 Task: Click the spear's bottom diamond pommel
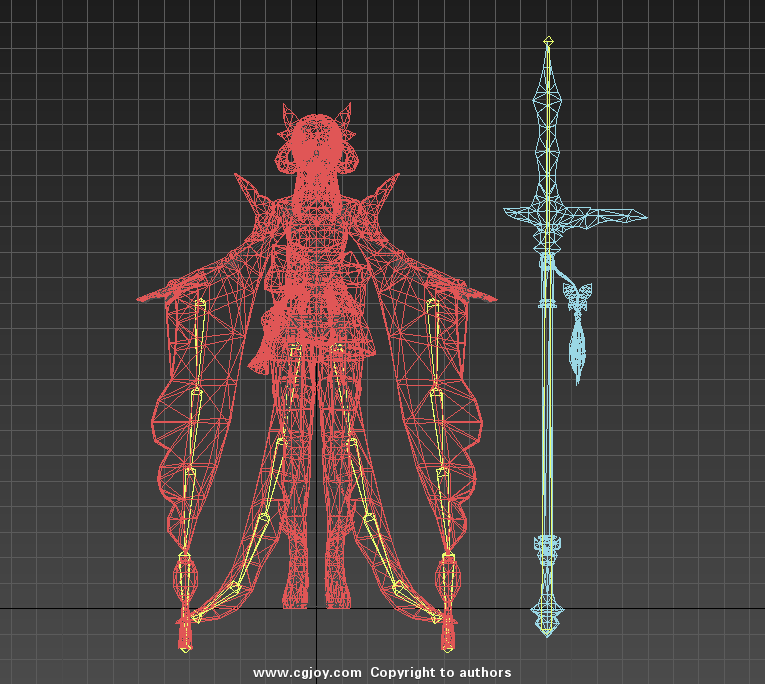[547, 614]
